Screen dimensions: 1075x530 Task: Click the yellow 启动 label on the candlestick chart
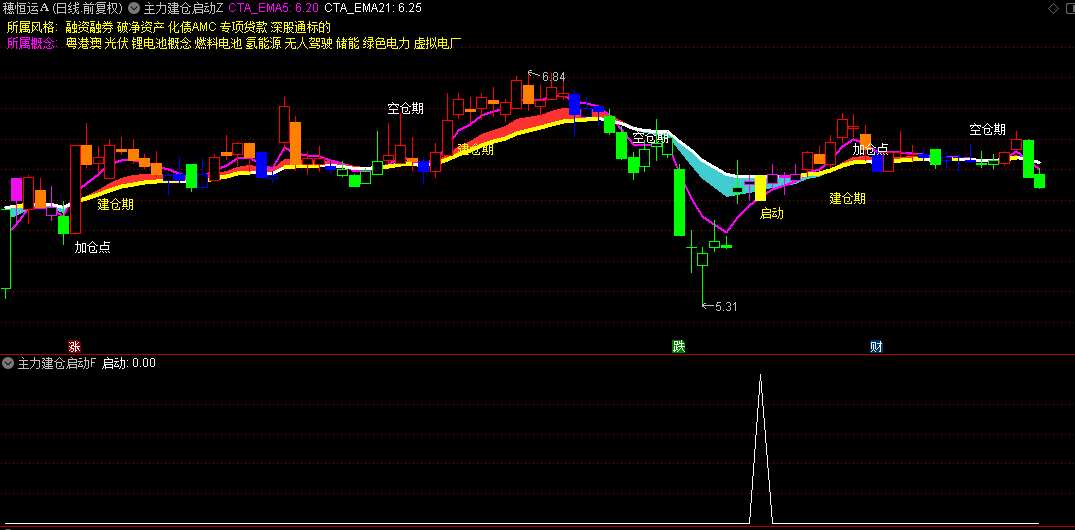[x=771, y=213]
